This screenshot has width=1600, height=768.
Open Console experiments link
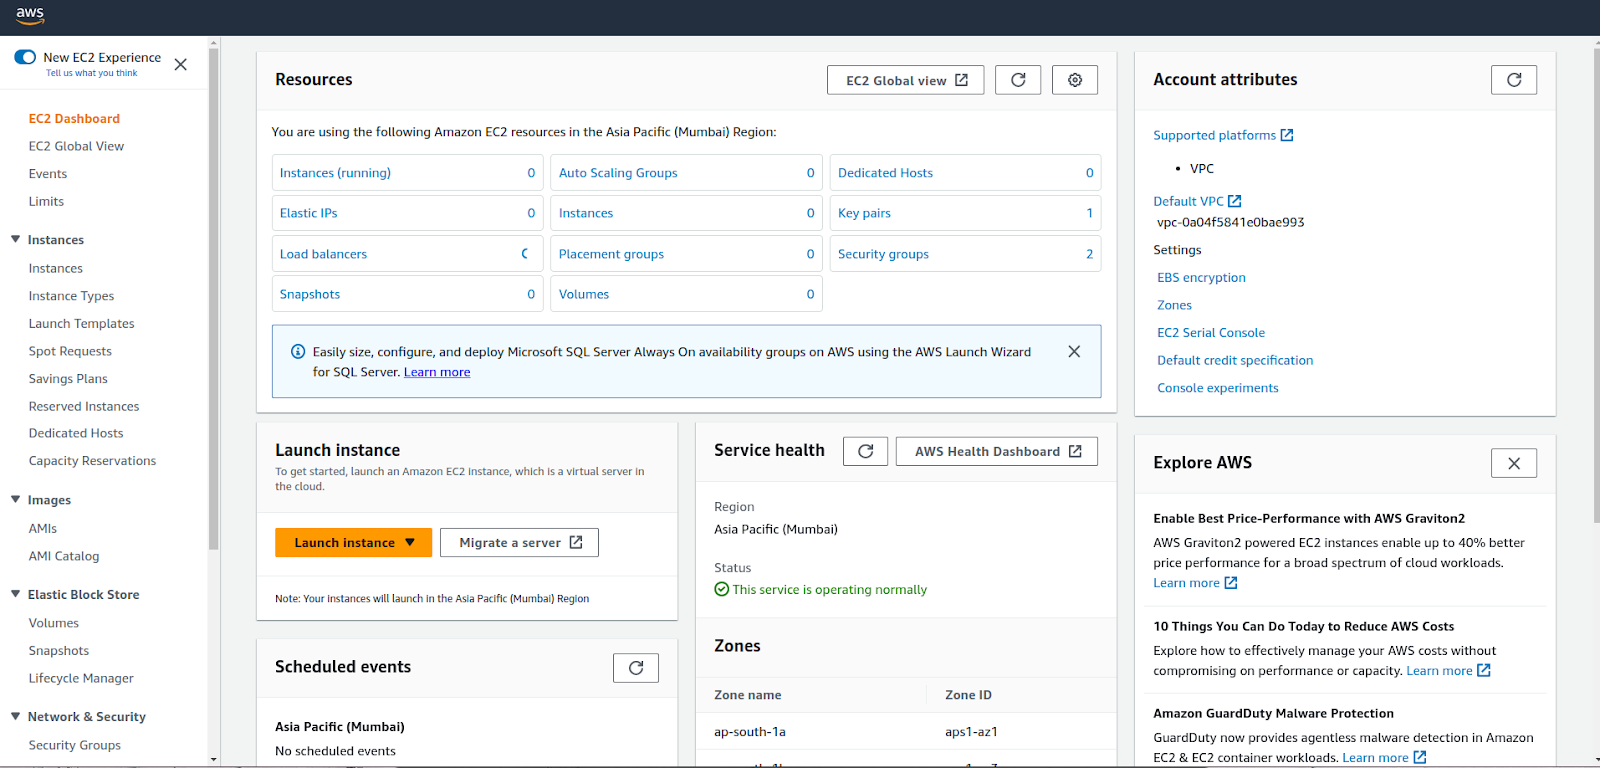[1218, 388]
